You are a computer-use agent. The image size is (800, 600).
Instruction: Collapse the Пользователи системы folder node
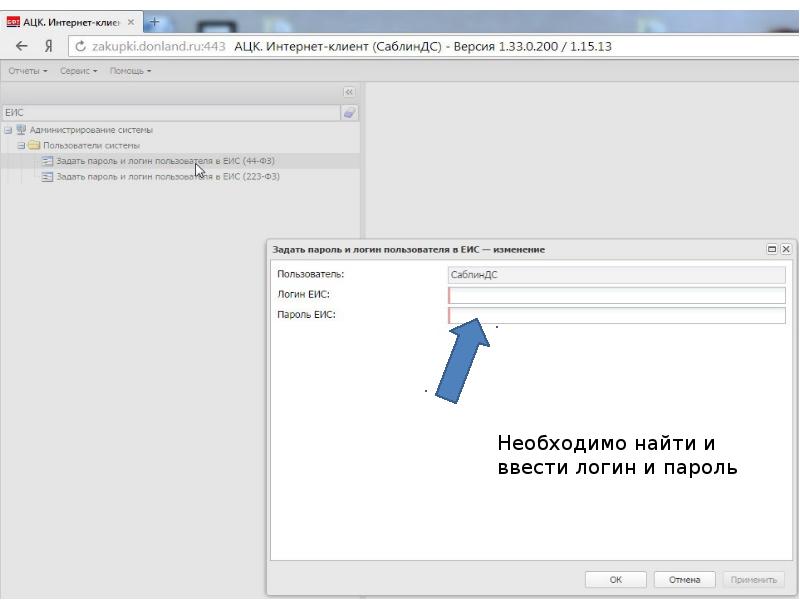(x=21, y=145)
